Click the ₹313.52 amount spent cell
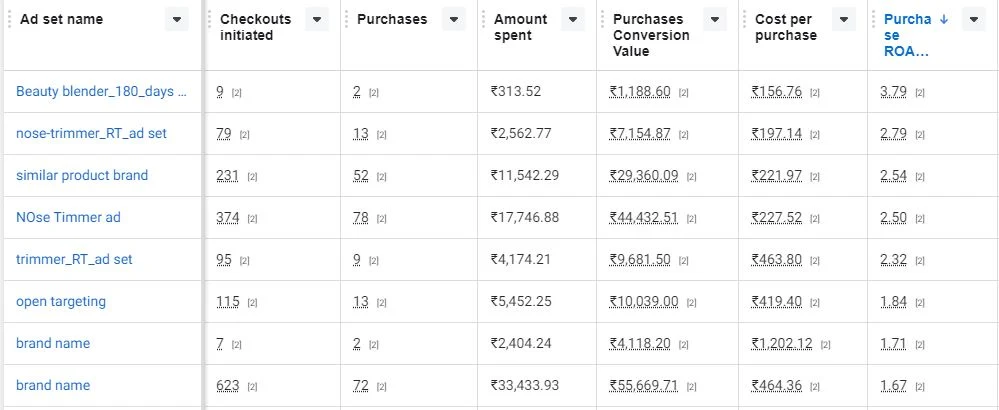This screenshot has height=410, width=999. click(515, 91)
